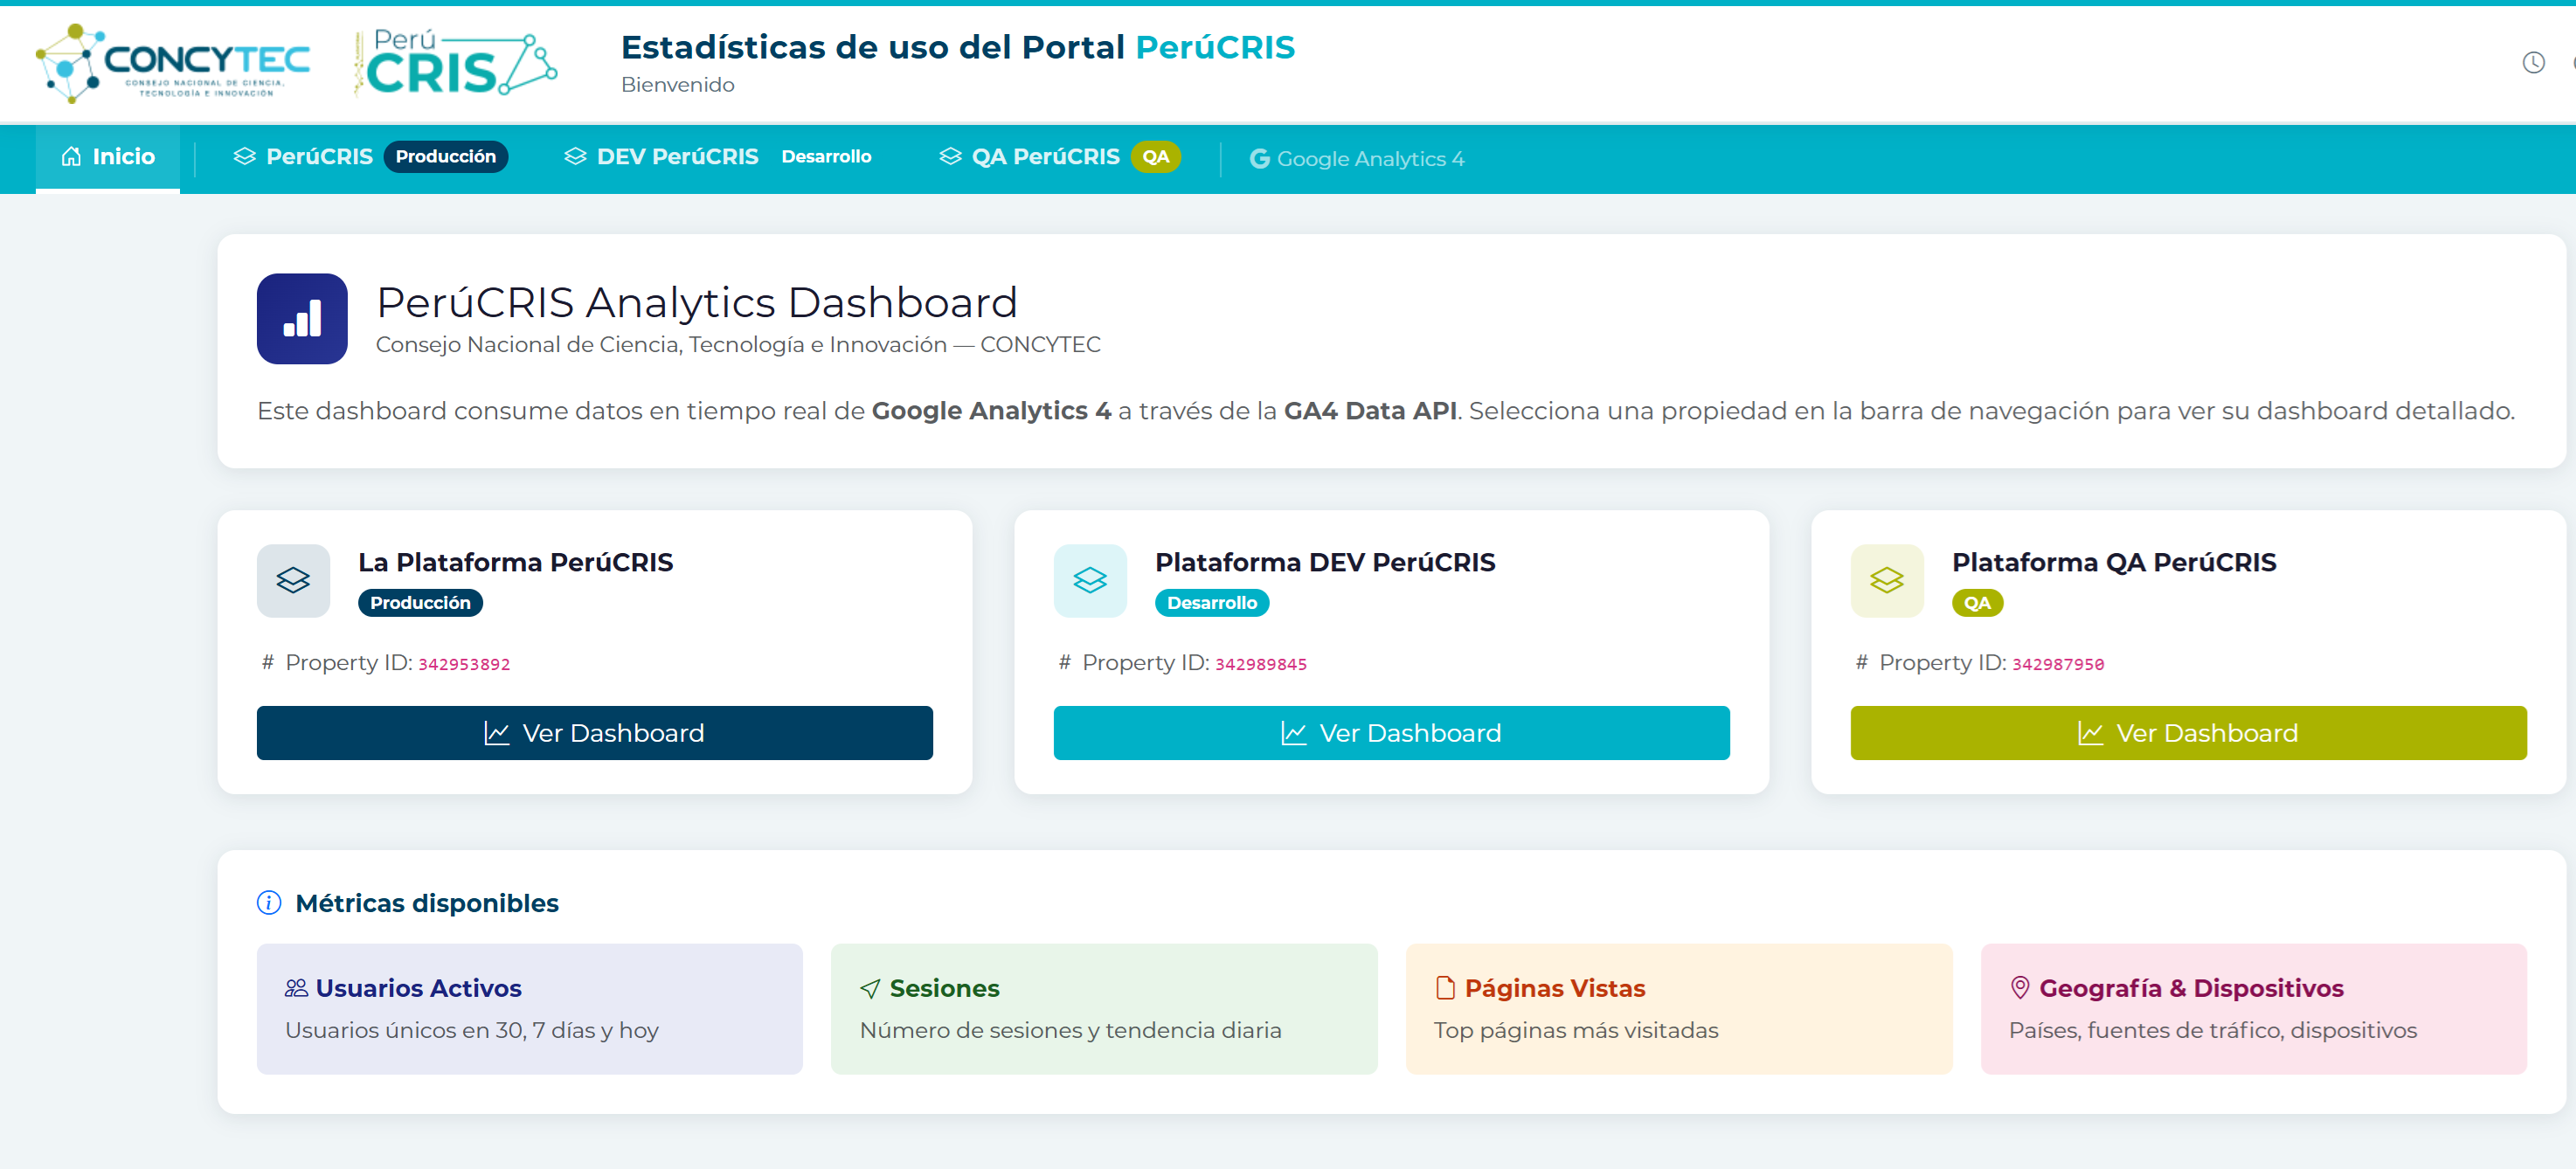Switch to QA PerúCRIS tab
The height and width of the screenshot is (1169, 2576).
[x=1060, y=157]
